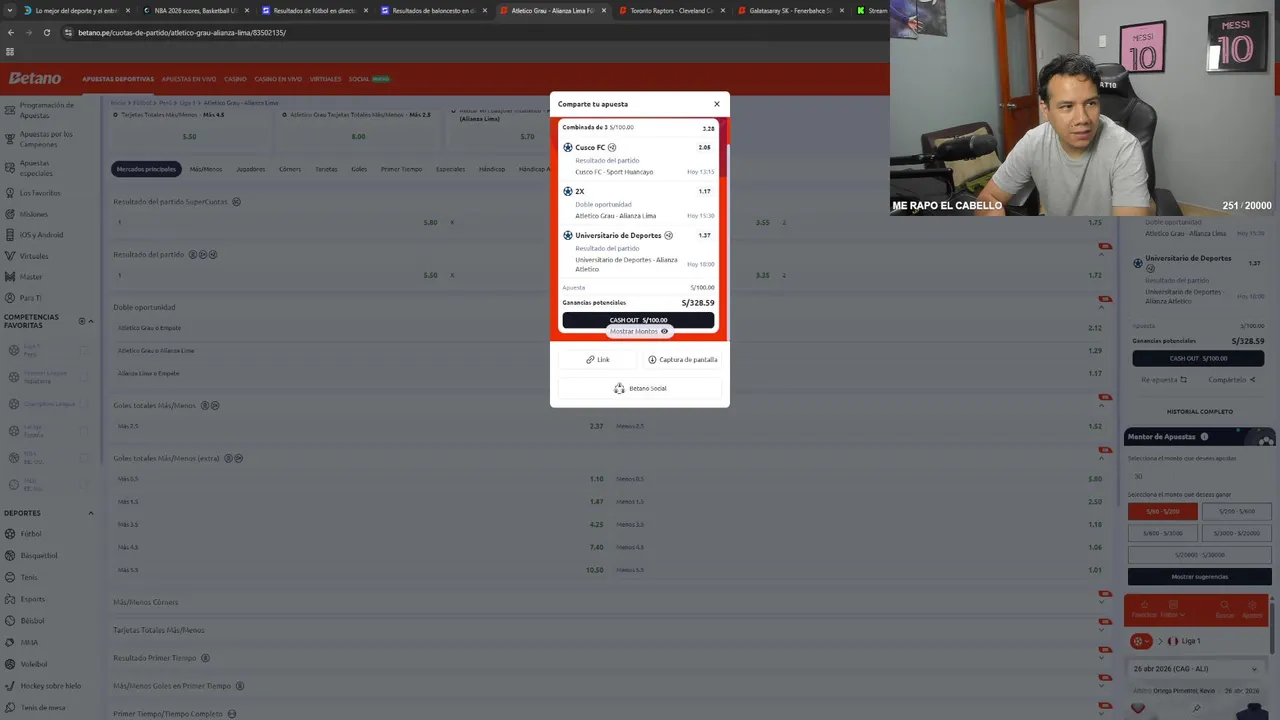Click bet amount field showing 30
1280x720 pixels.
click(1199, 476)
